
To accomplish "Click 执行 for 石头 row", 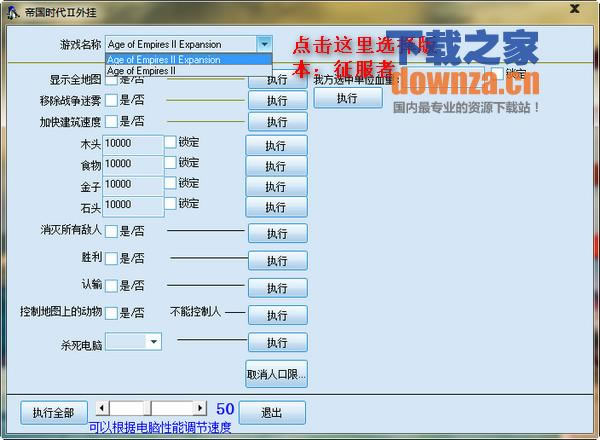I will (x=276, y=207).
